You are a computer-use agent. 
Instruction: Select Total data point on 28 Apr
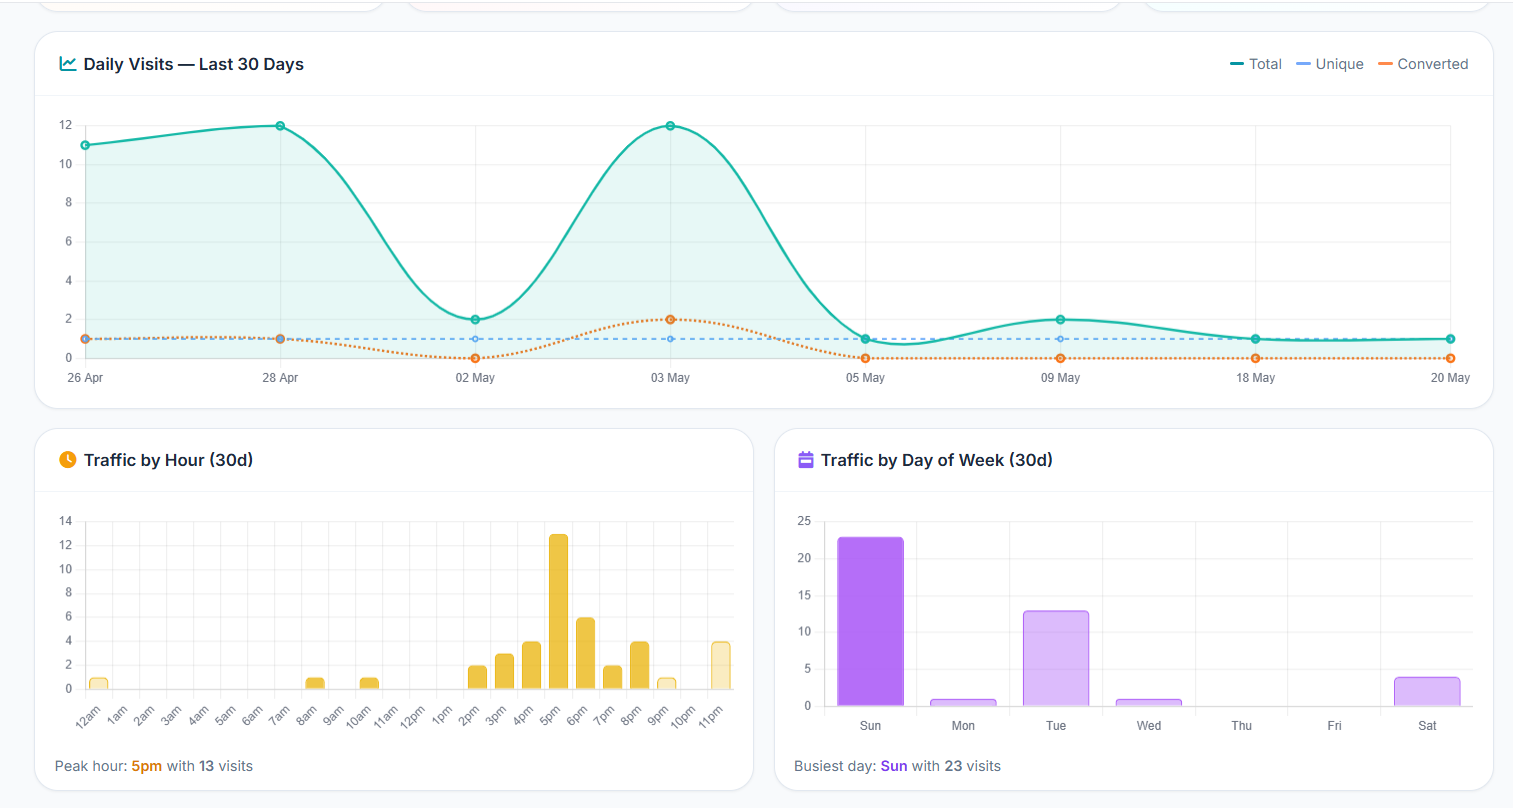280,126
